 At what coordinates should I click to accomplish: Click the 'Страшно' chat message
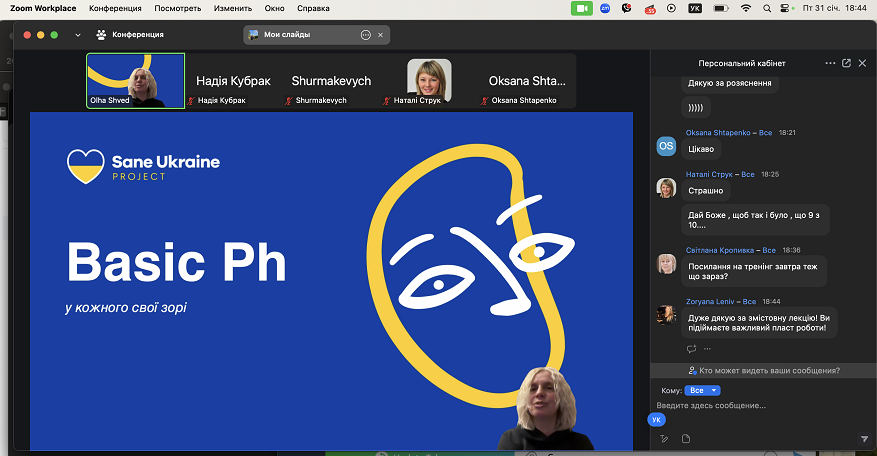[705, 191]
